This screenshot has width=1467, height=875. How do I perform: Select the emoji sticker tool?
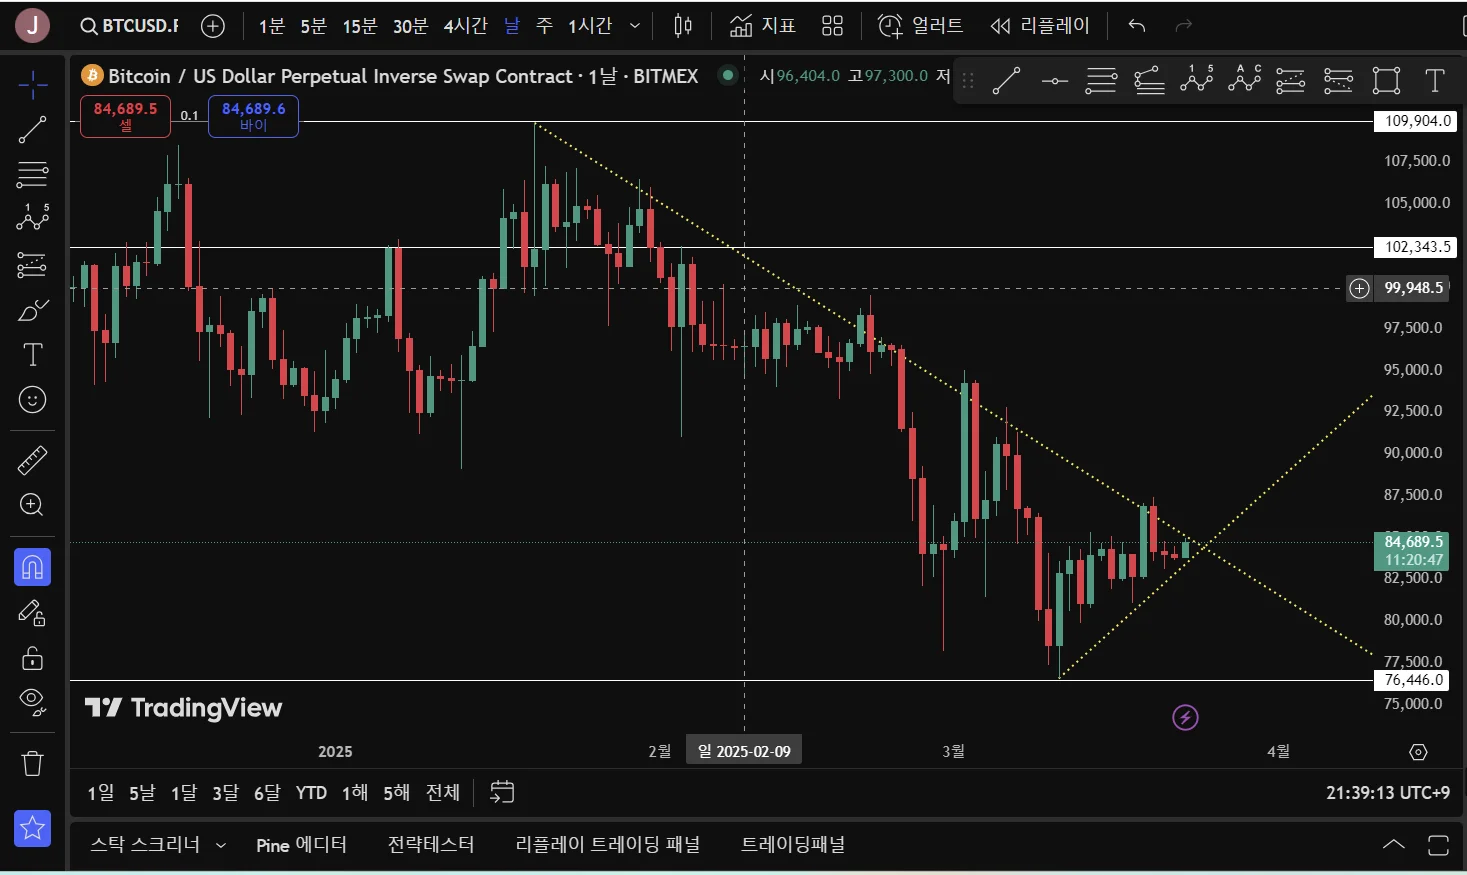point(32,400)
